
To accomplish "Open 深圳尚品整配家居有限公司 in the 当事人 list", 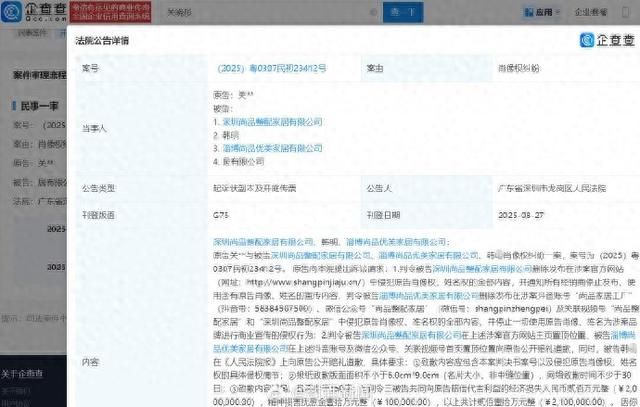I will (272, 122).
